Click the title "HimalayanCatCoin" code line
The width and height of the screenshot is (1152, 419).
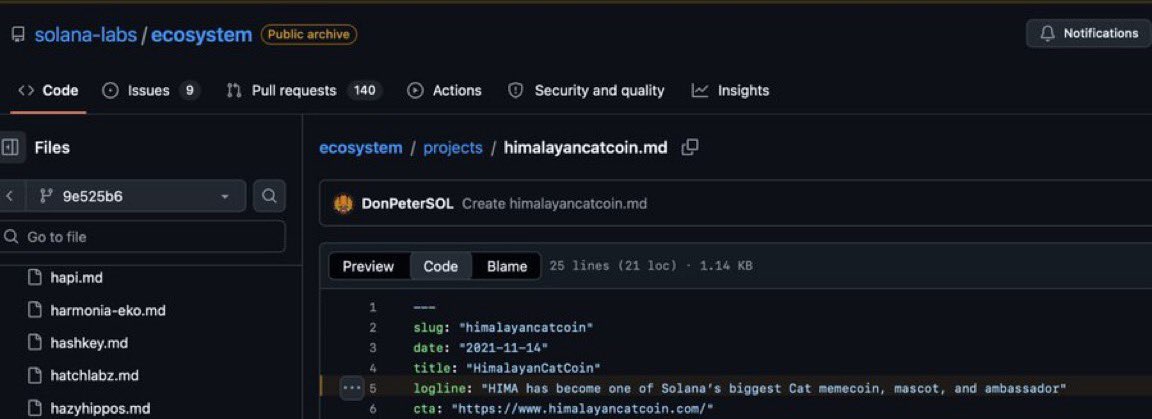point(507,367)
